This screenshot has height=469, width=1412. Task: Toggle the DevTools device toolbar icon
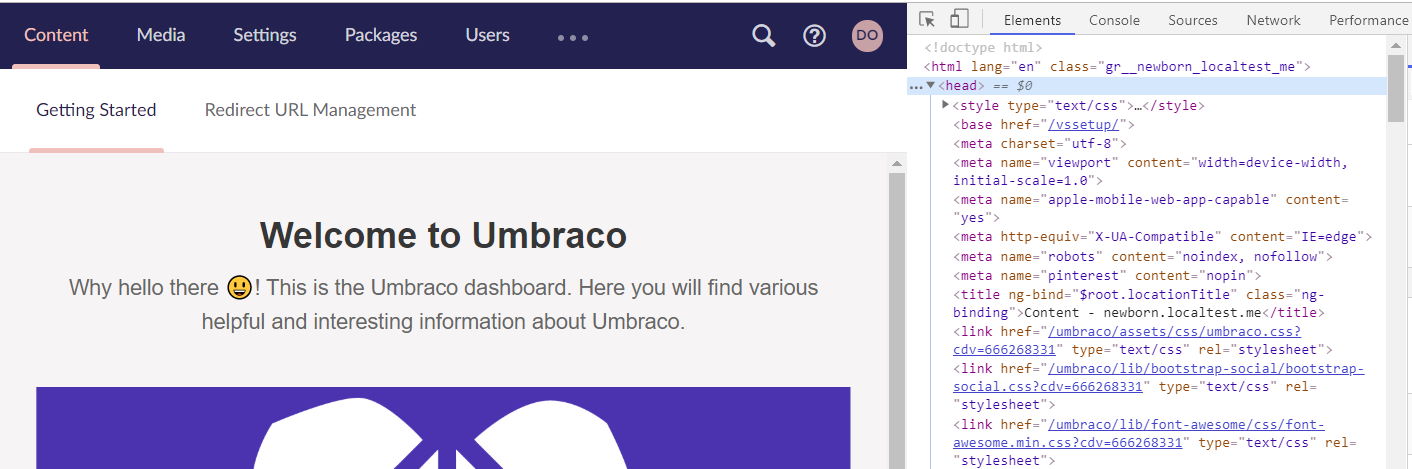pos(959,20)
